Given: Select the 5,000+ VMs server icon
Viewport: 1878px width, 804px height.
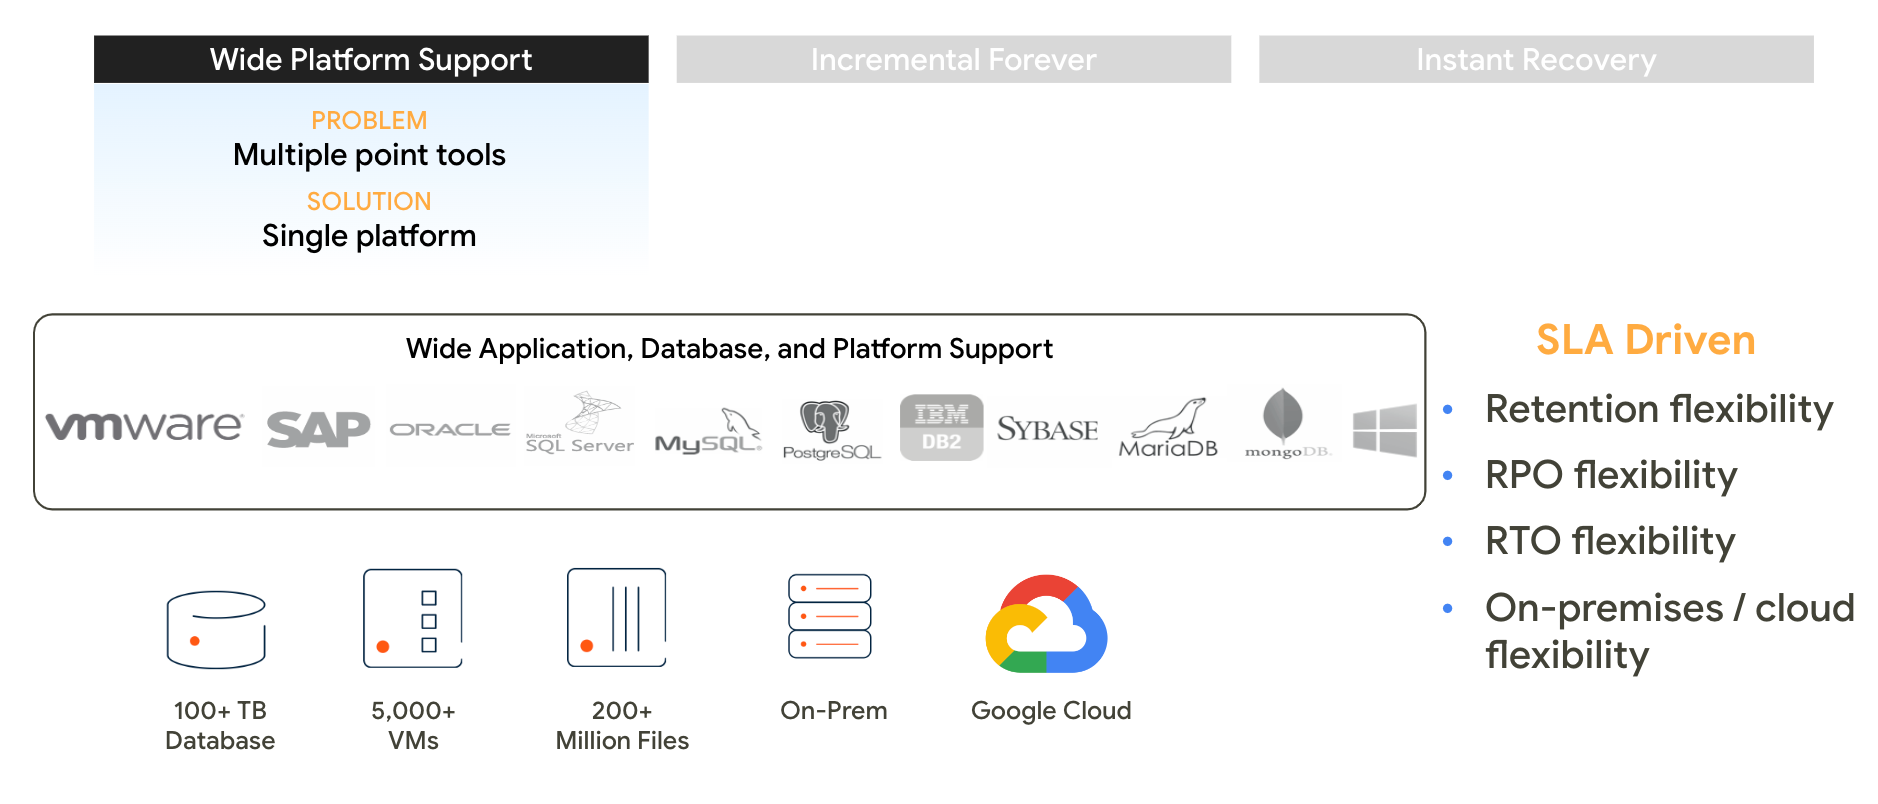Looking at the screenshot, I should 413,618.
